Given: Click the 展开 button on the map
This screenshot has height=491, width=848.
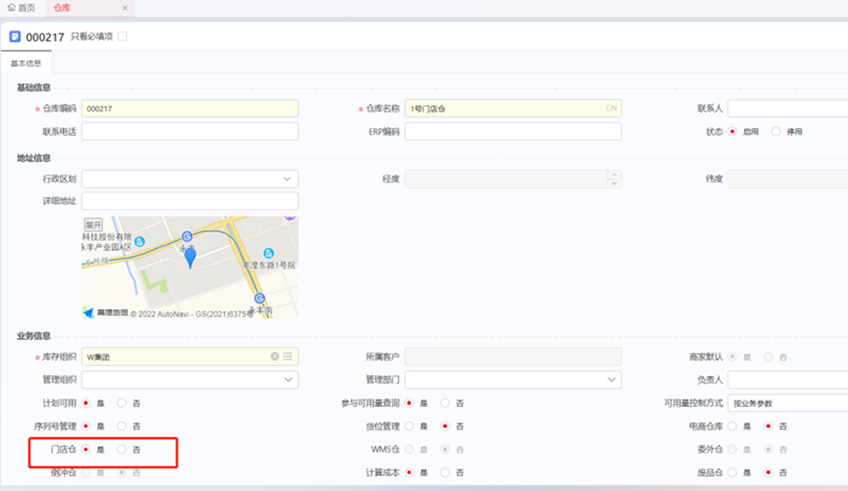Looking at the screenshot, I should tap(94, 225).
